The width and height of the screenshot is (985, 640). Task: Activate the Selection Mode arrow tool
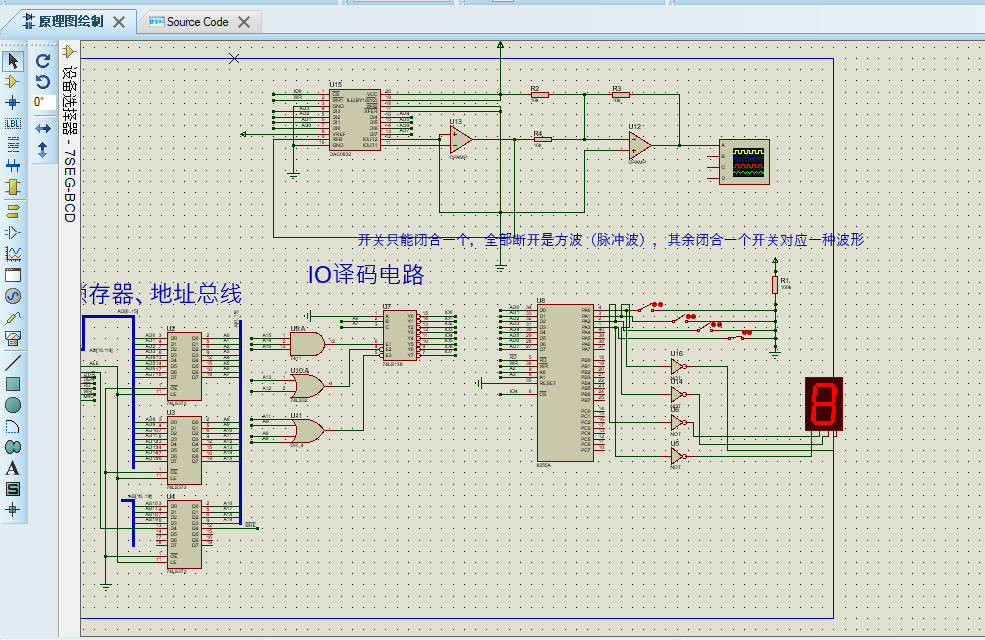[x=13, y=61]
